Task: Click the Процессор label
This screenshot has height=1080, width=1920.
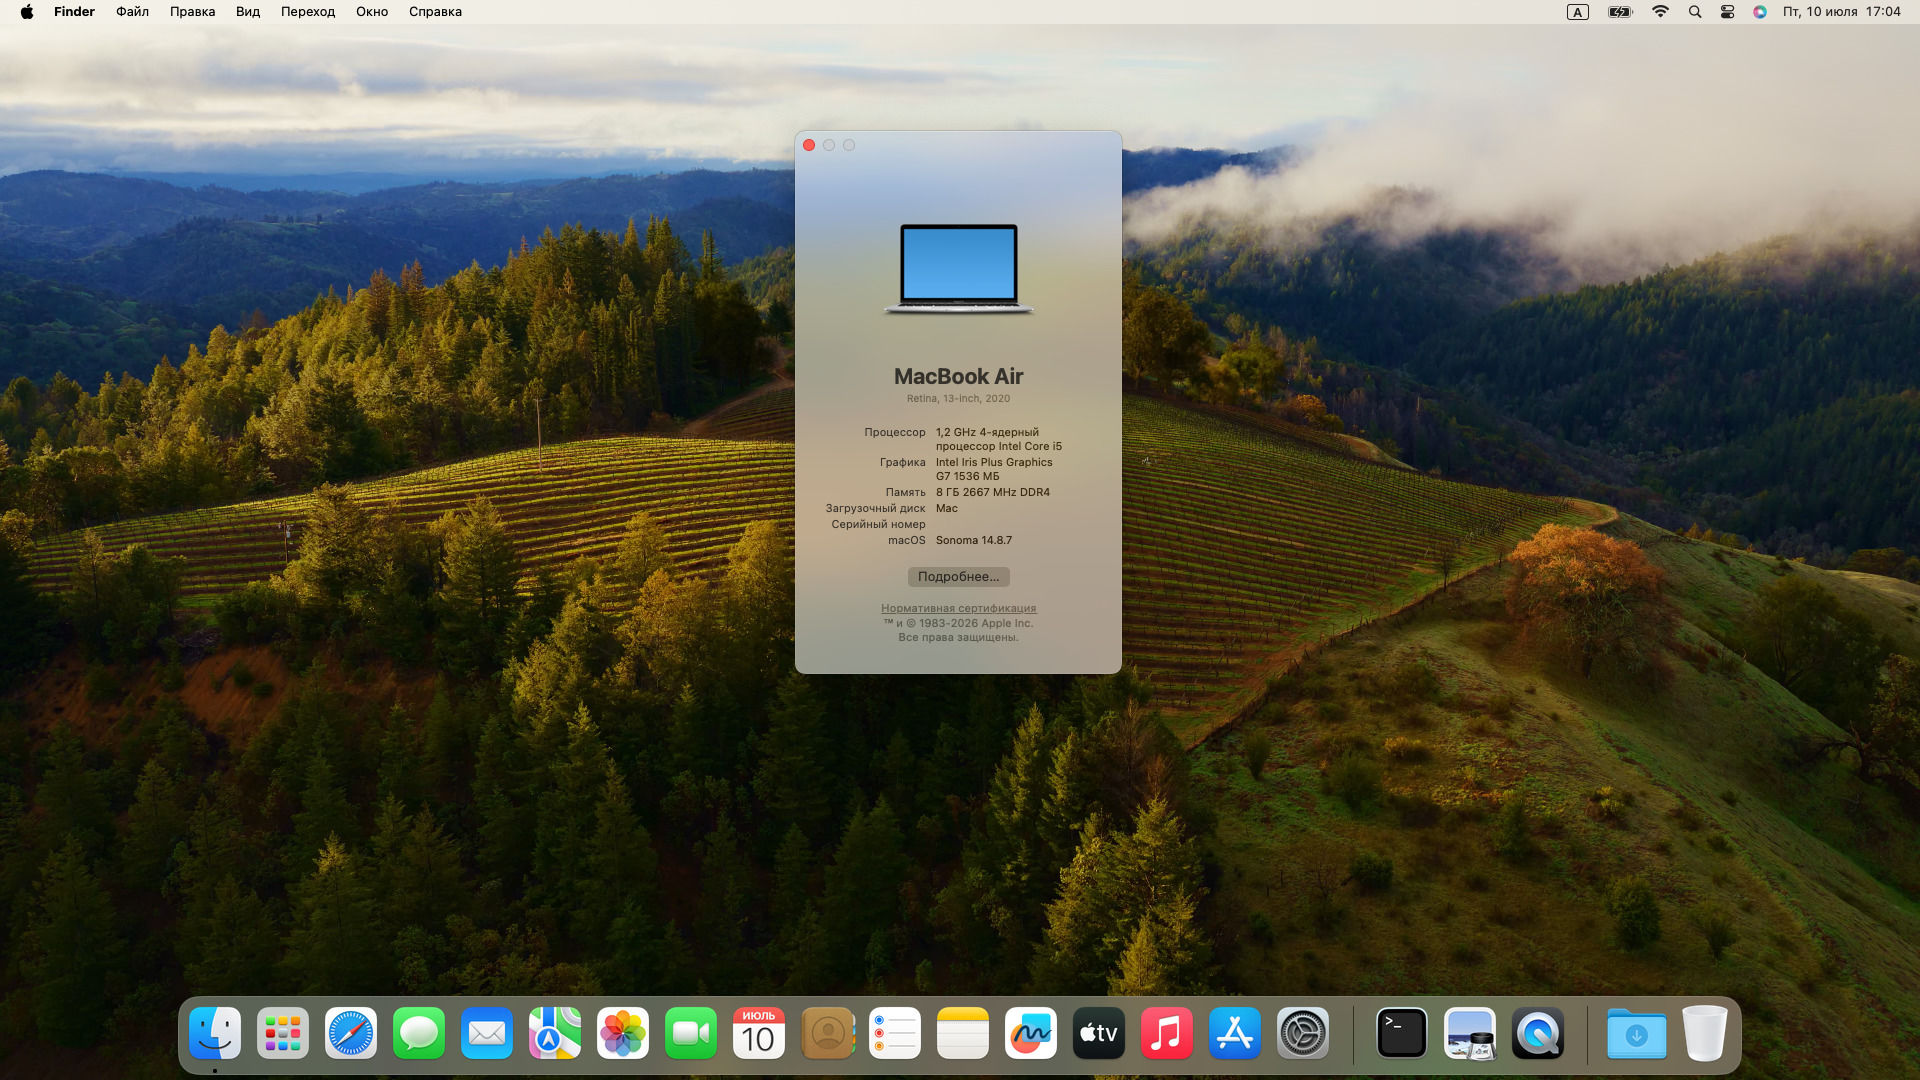Action: coord(895,432)
